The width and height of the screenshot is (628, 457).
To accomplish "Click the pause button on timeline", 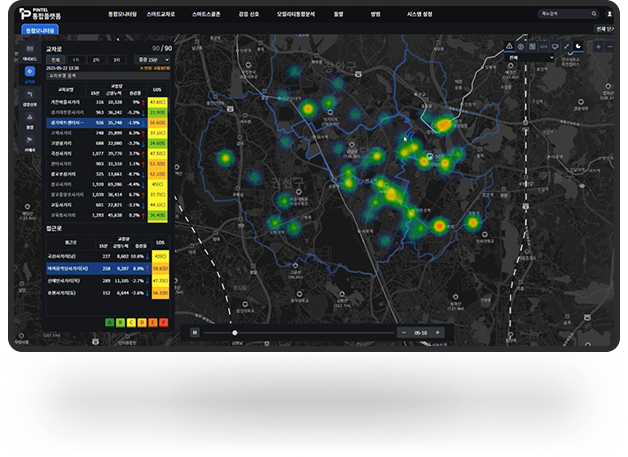I will [195, 332].
